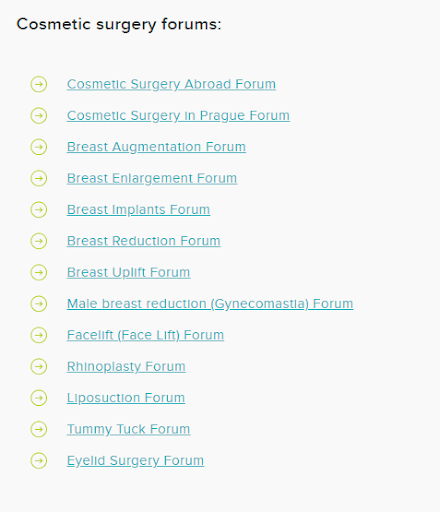Screen dimensions: 440x512
Task: Visit the Eyelid Surgery Forum link
Action: tap(135, 460)
